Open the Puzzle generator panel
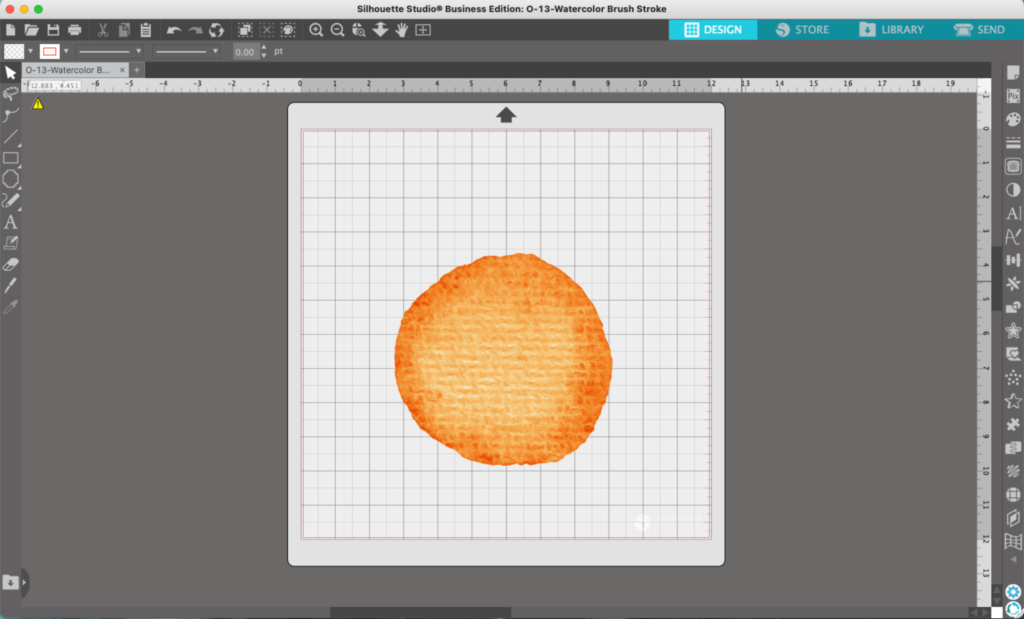 coord(1013,424)
